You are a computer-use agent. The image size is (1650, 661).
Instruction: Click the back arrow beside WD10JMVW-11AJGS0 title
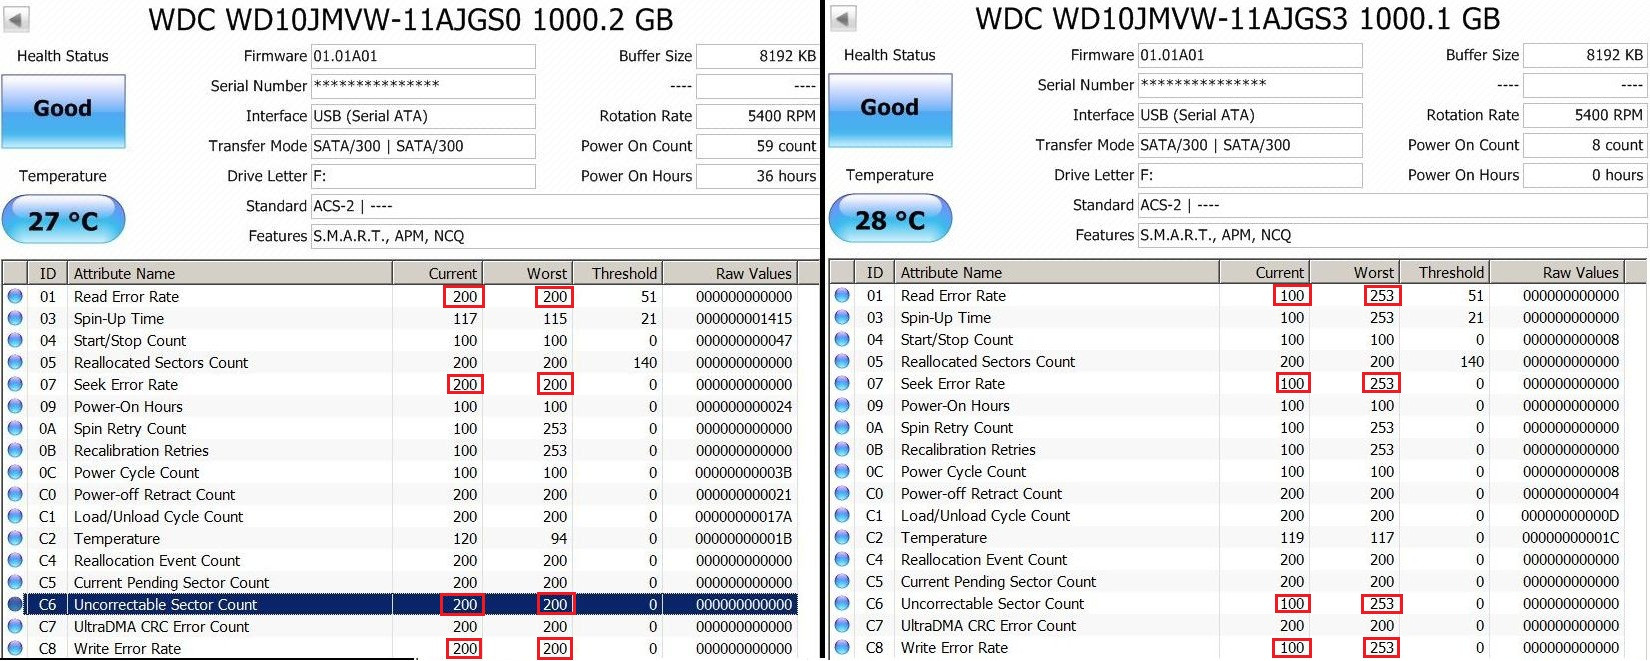16,19
